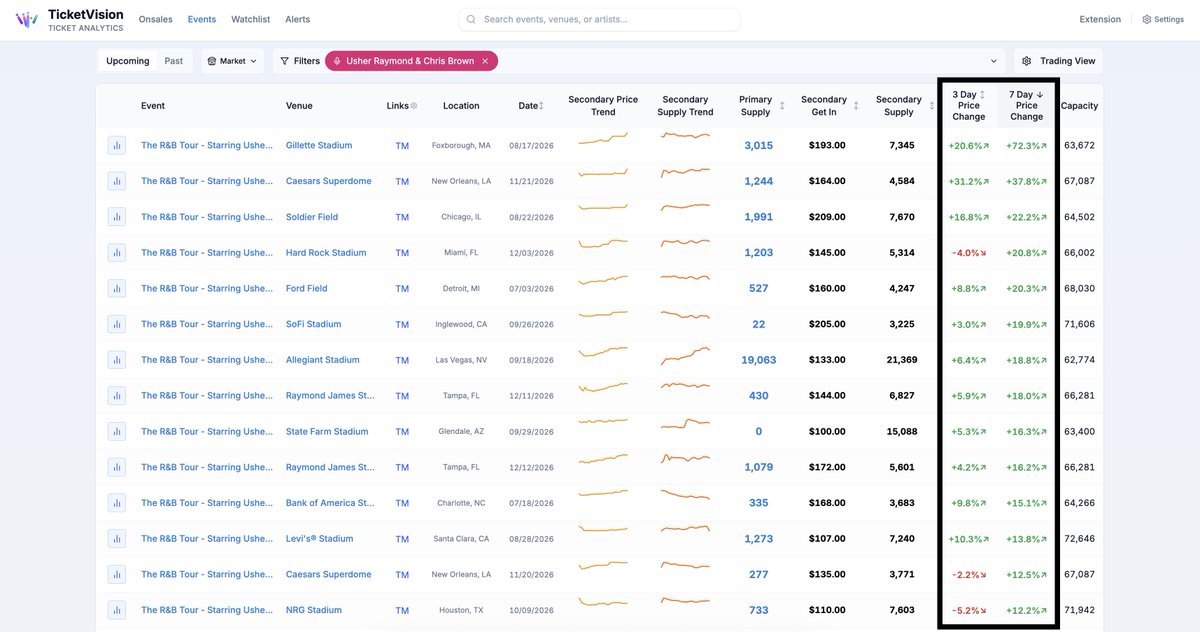This screenshot has height=632, width=1200.
Task: Click TM link for State Farm Stadium row
Action: (402, 431)
